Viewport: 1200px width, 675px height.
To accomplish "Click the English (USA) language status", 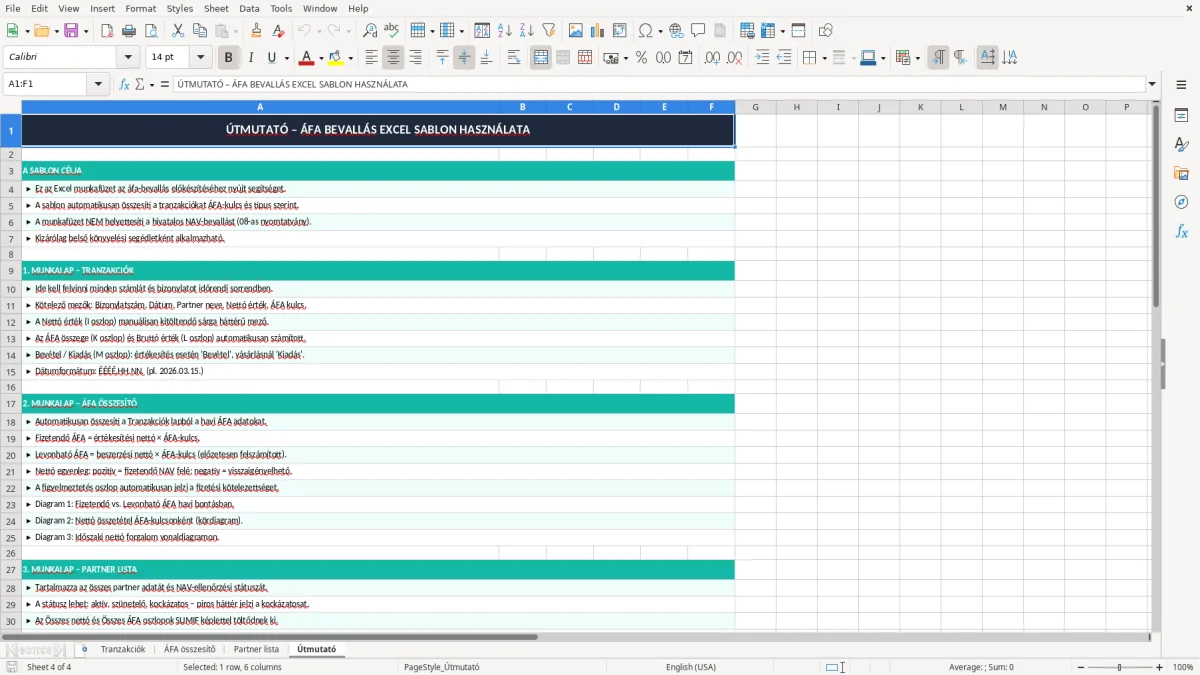I will tap(691, 667).
